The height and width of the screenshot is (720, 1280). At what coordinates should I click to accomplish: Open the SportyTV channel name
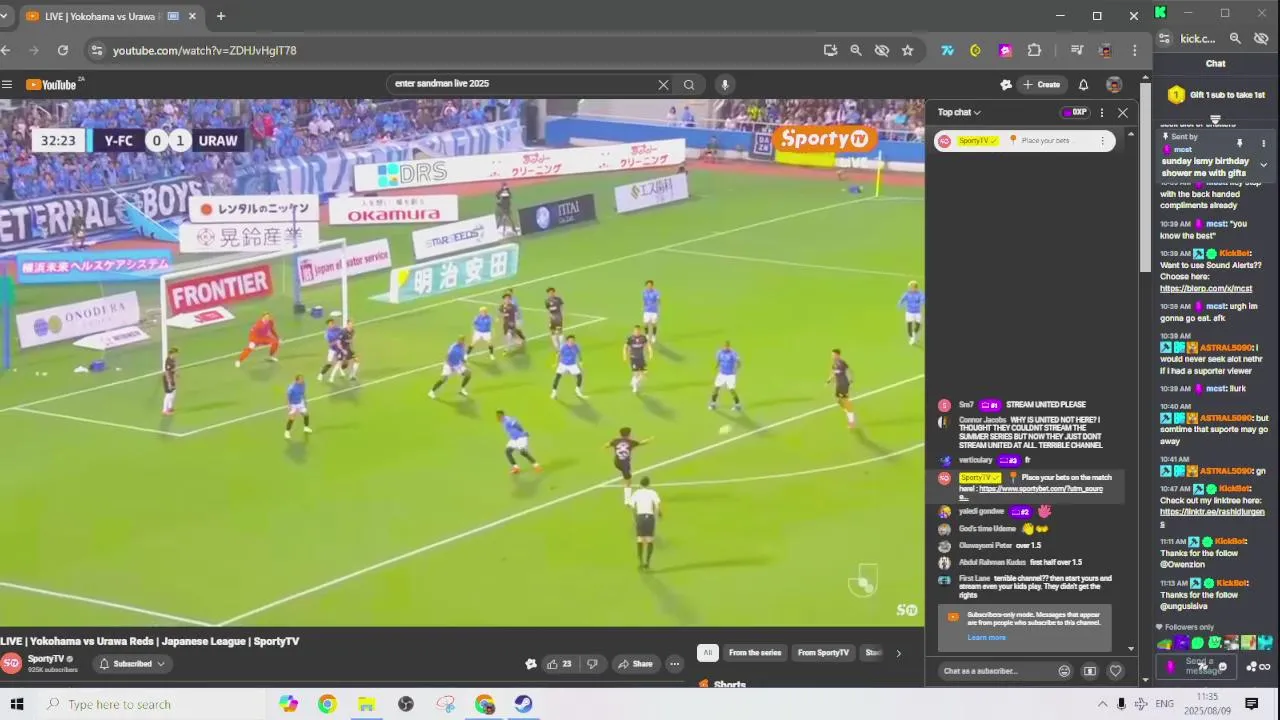point(46,659)
